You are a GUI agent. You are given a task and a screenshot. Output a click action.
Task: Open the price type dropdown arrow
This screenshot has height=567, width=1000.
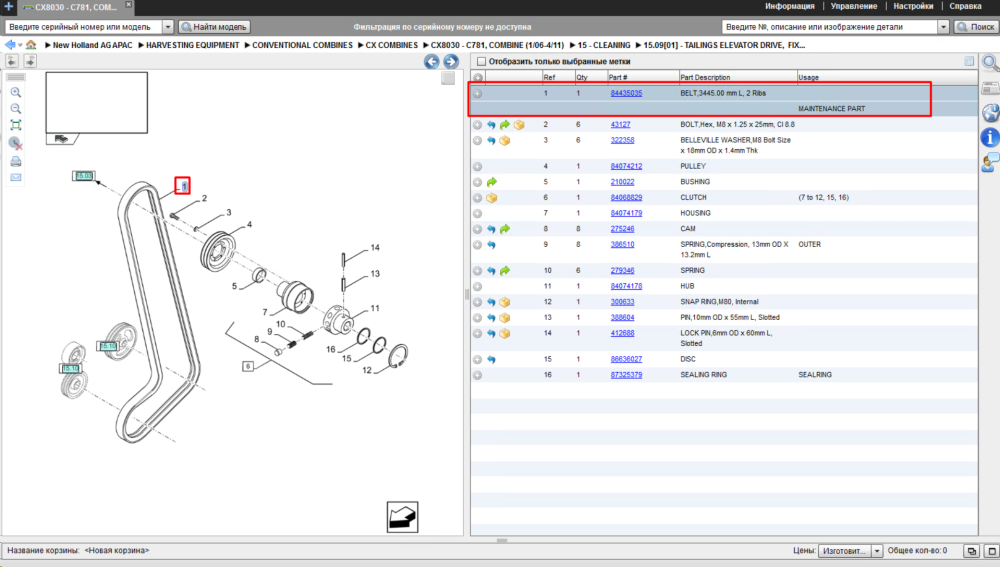click(x=877, y=551)
